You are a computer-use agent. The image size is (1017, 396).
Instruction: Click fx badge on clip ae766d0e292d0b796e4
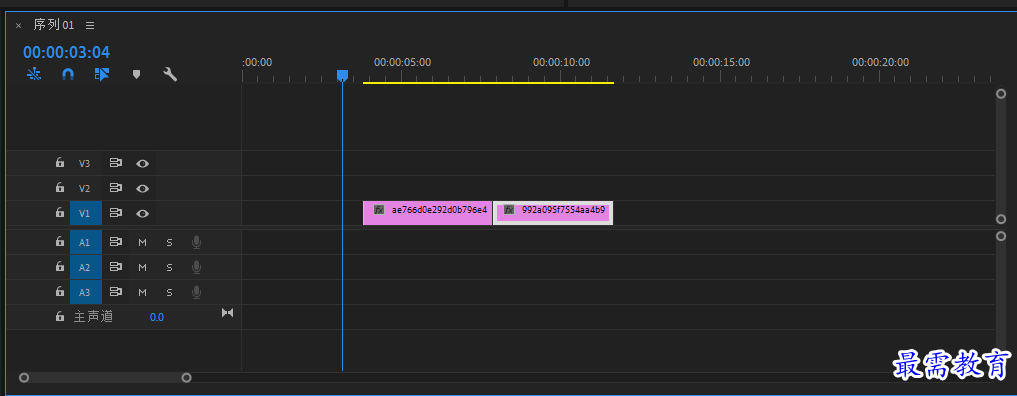click(379, 210)
